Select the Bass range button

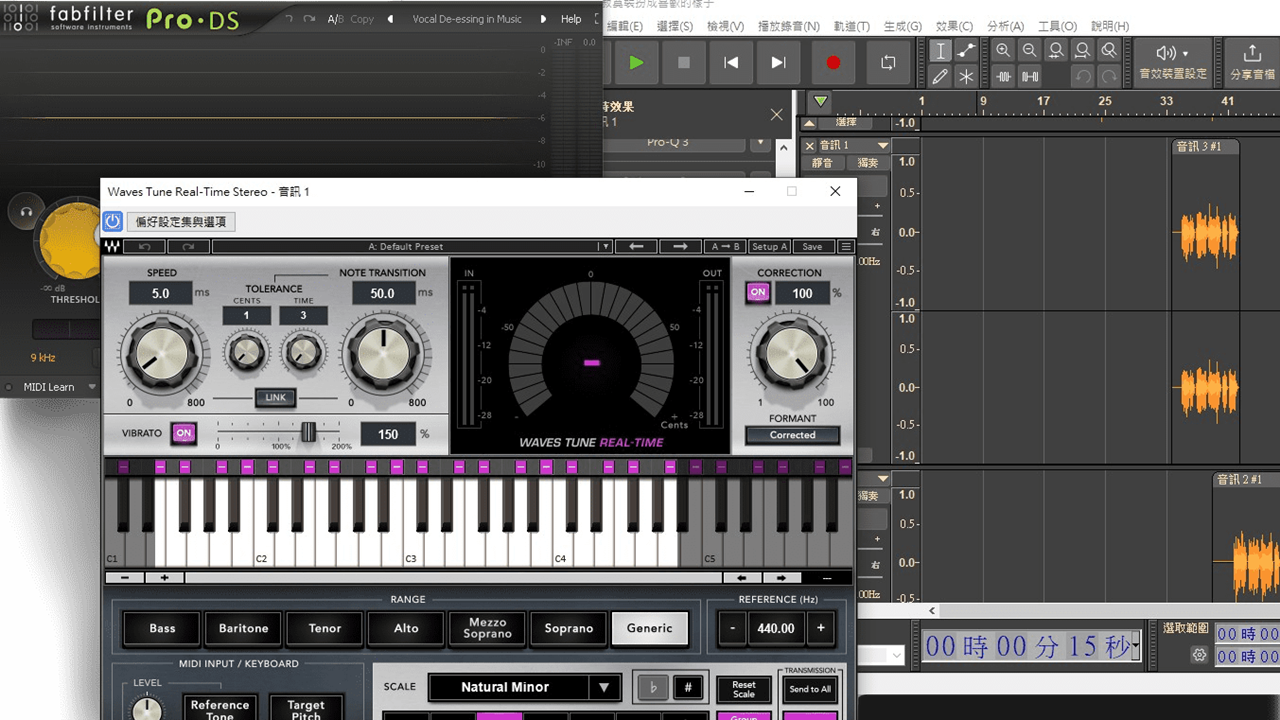point(162,629)
